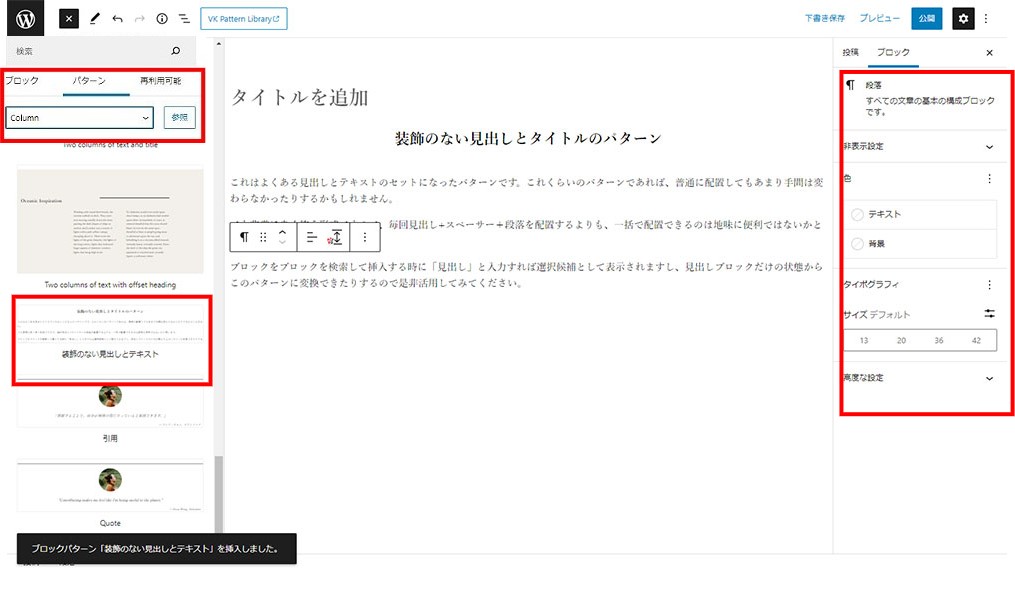Open the Column pattern category dropdown
This screenshot has height=589, width=1015.
[x=80, y=118]
